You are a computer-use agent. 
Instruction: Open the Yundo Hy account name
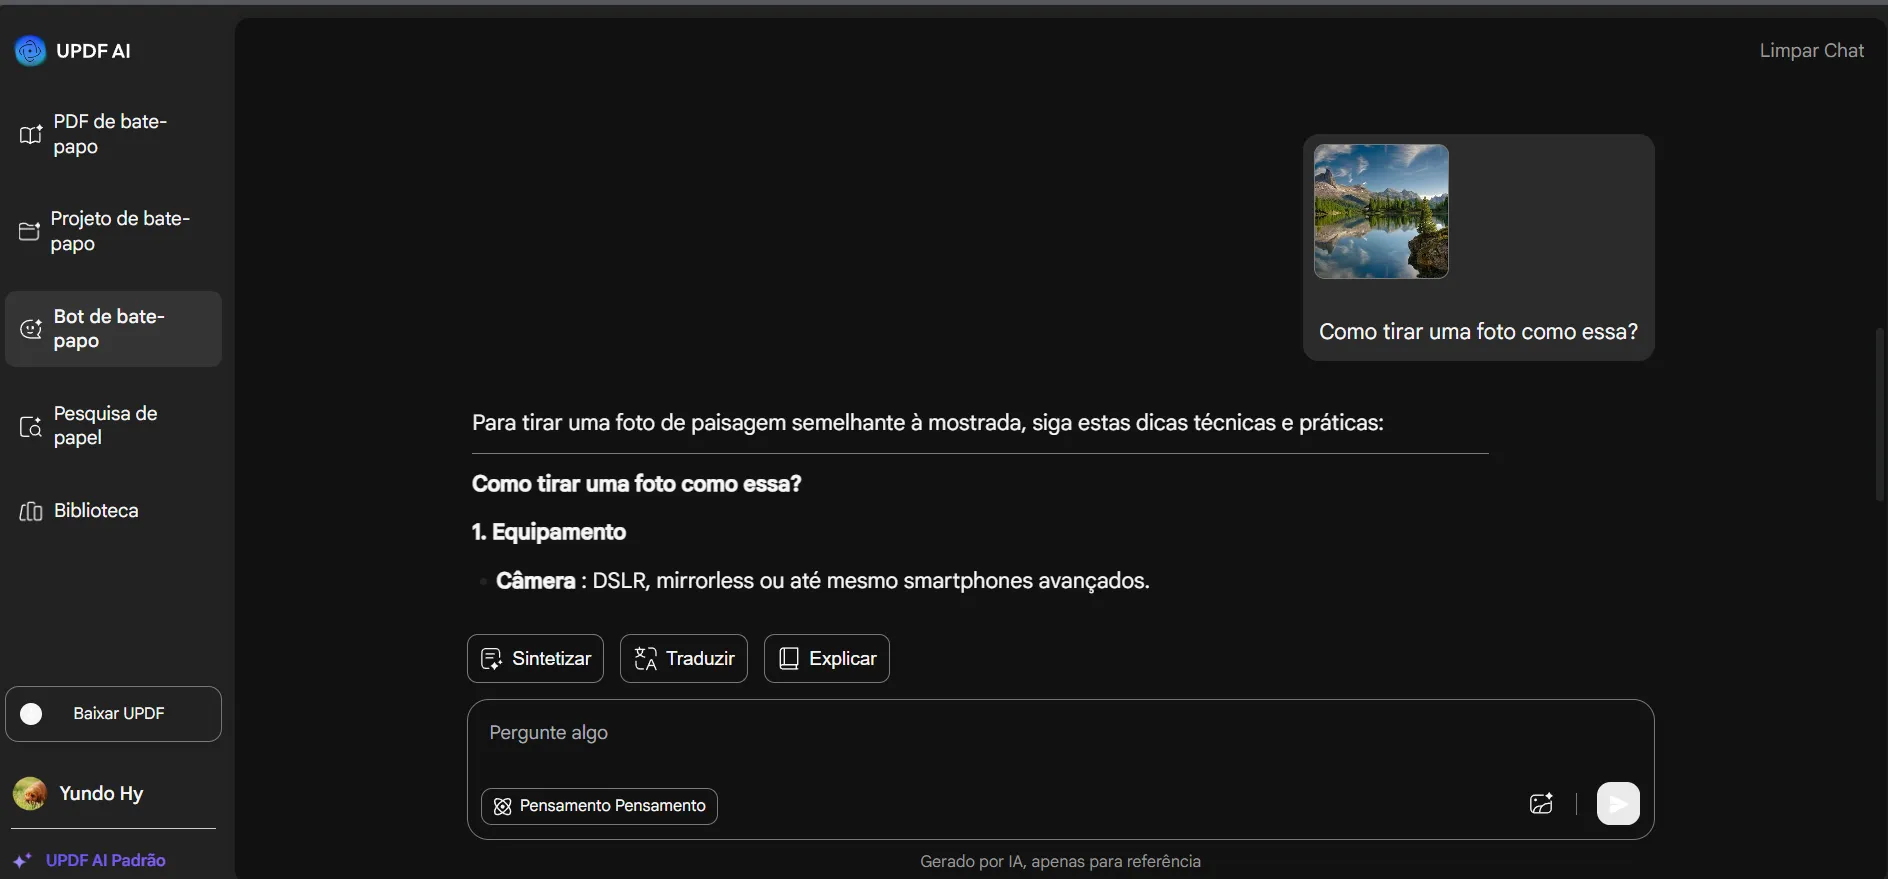pyautogui.click(x=101, y=793)
